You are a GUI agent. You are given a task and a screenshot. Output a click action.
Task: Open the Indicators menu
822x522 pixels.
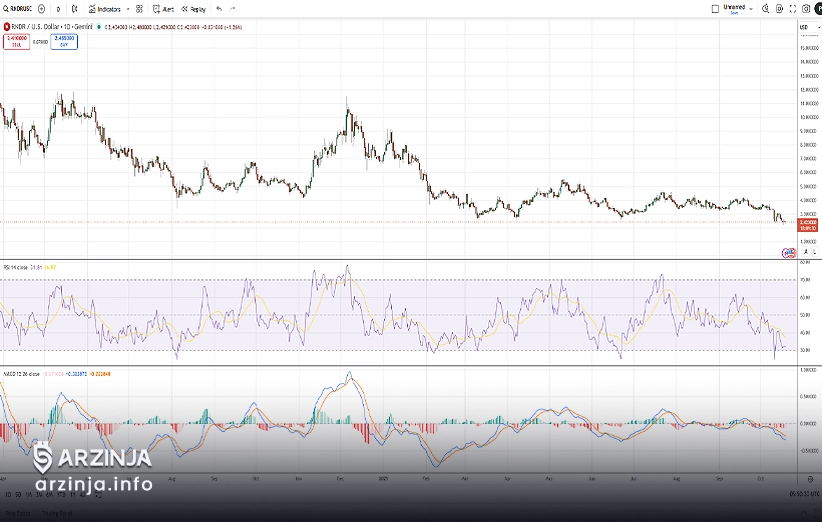coord(104,8)
